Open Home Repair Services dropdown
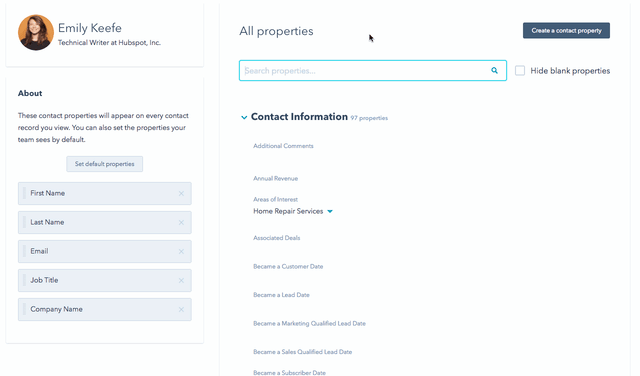 pos(330,211)
